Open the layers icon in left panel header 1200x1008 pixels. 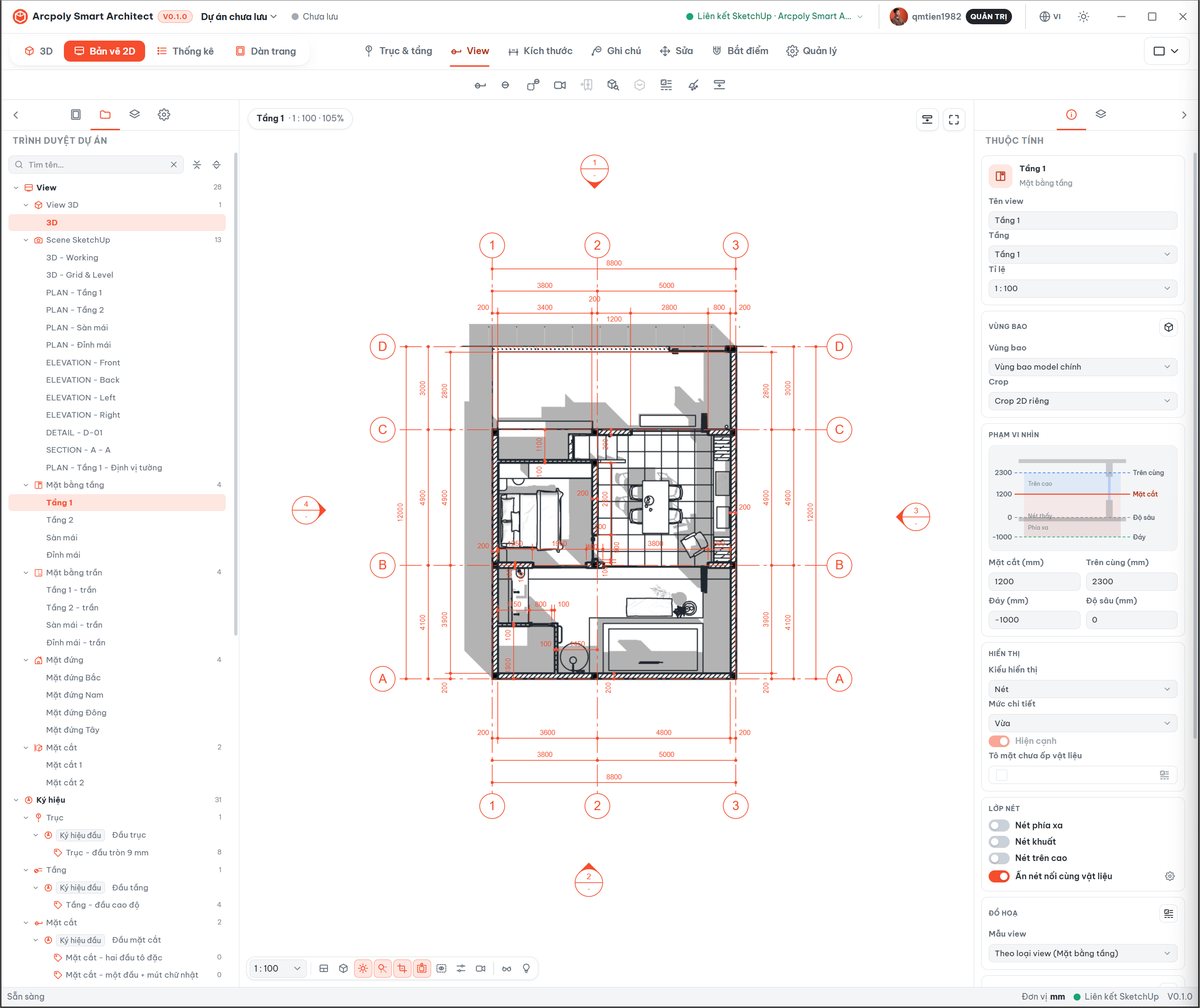pyautogui.click(x=134, y=115)
